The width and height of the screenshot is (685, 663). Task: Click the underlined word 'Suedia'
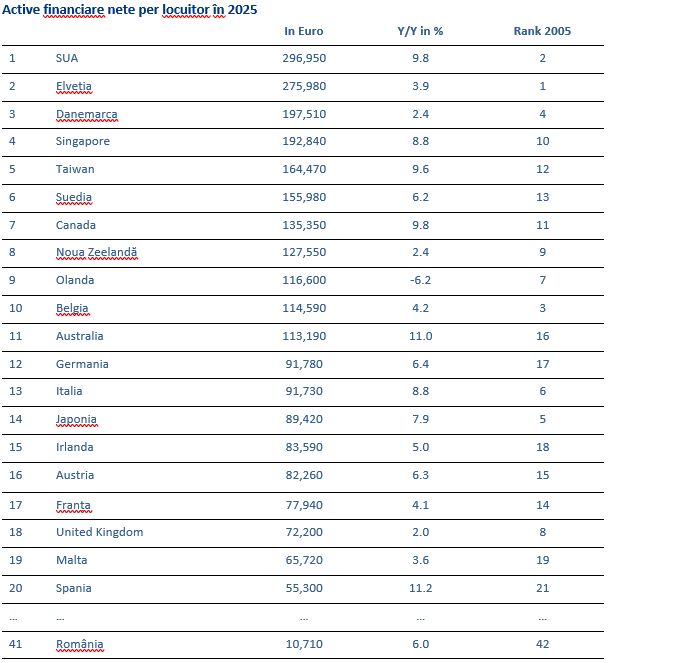tap(74, 197)
